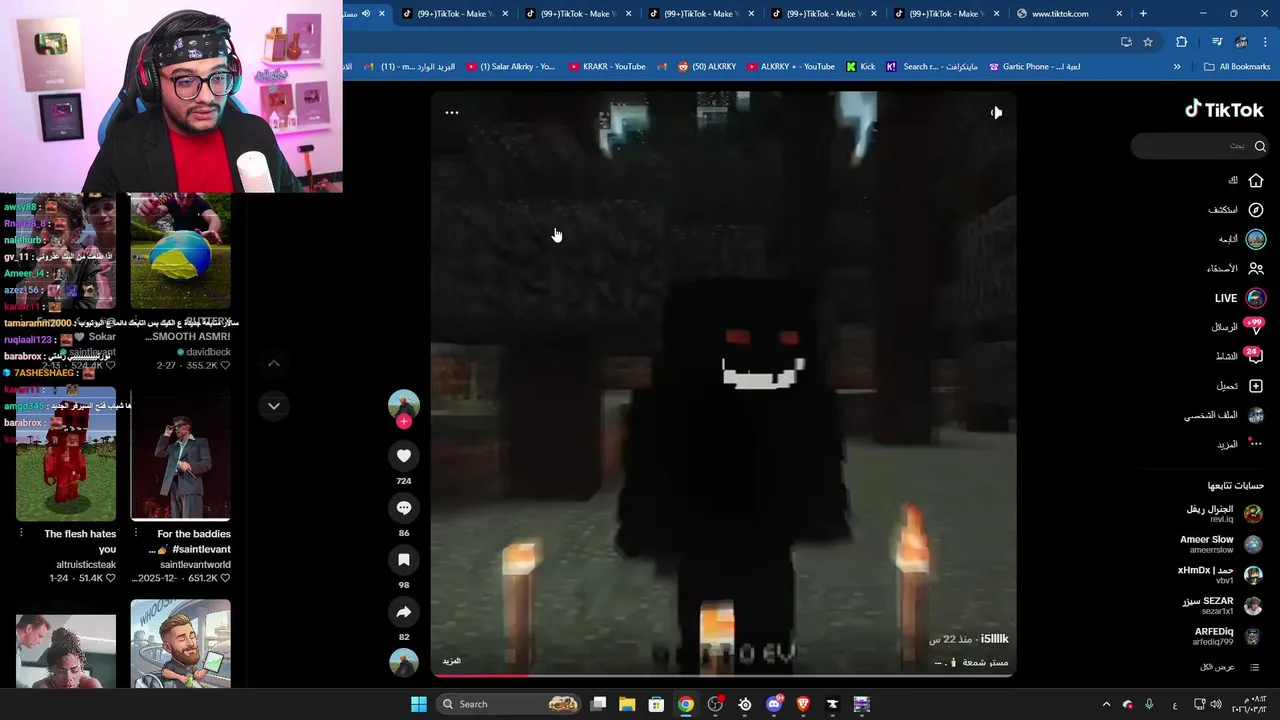
Task: Open followed account ending in revl.iq
Action: (1224, 514)
